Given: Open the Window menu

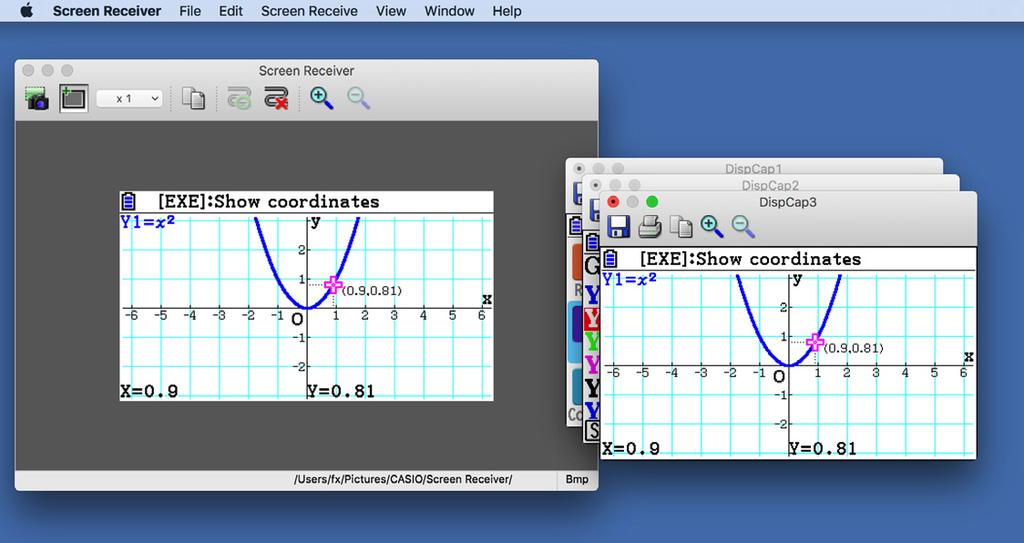Looking at the screenshot, I should (x=449, y=11).
